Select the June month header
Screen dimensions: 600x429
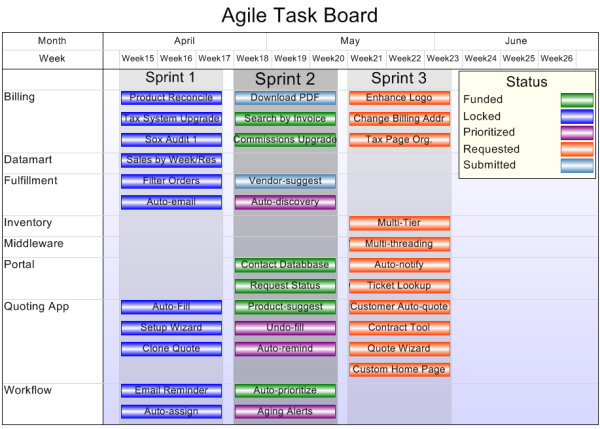tap(516, 41)
